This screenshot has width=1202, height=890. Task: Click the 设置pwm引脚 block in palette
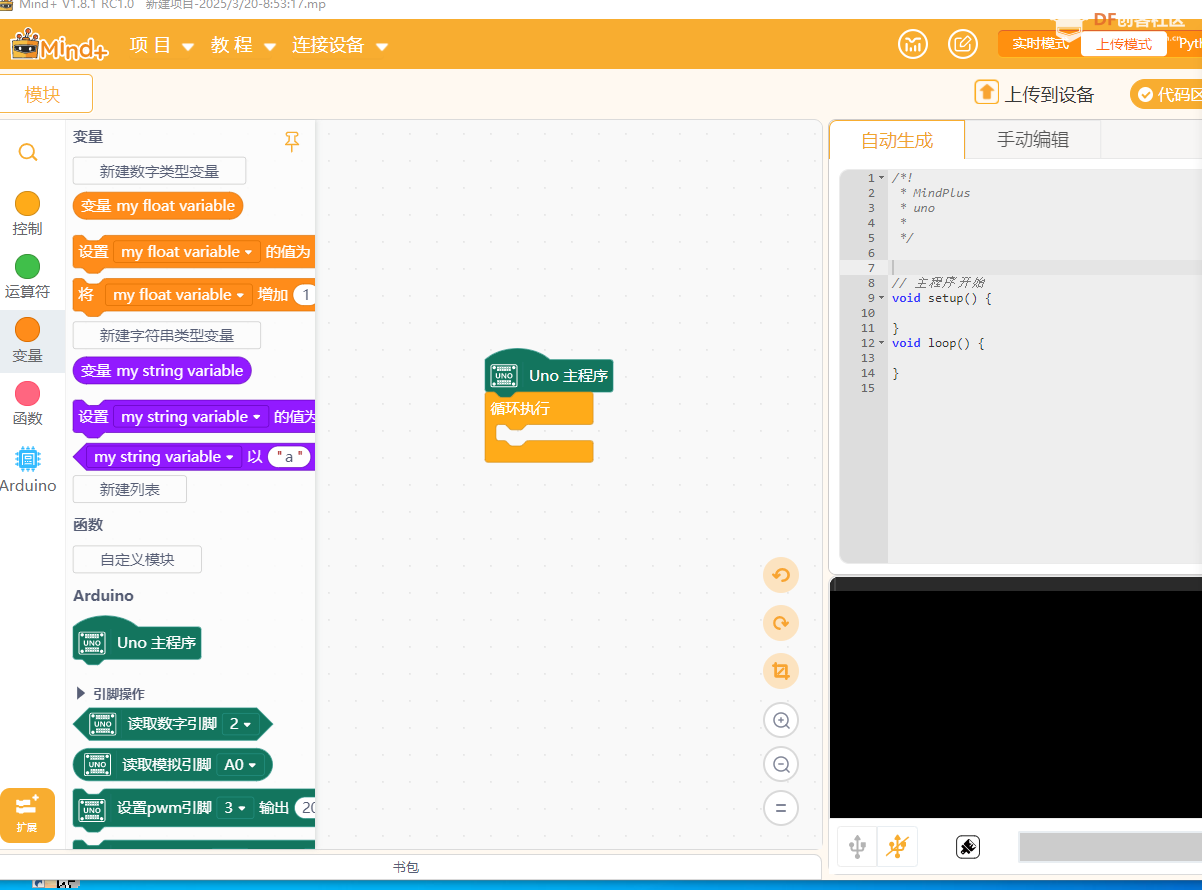[195, 808]
